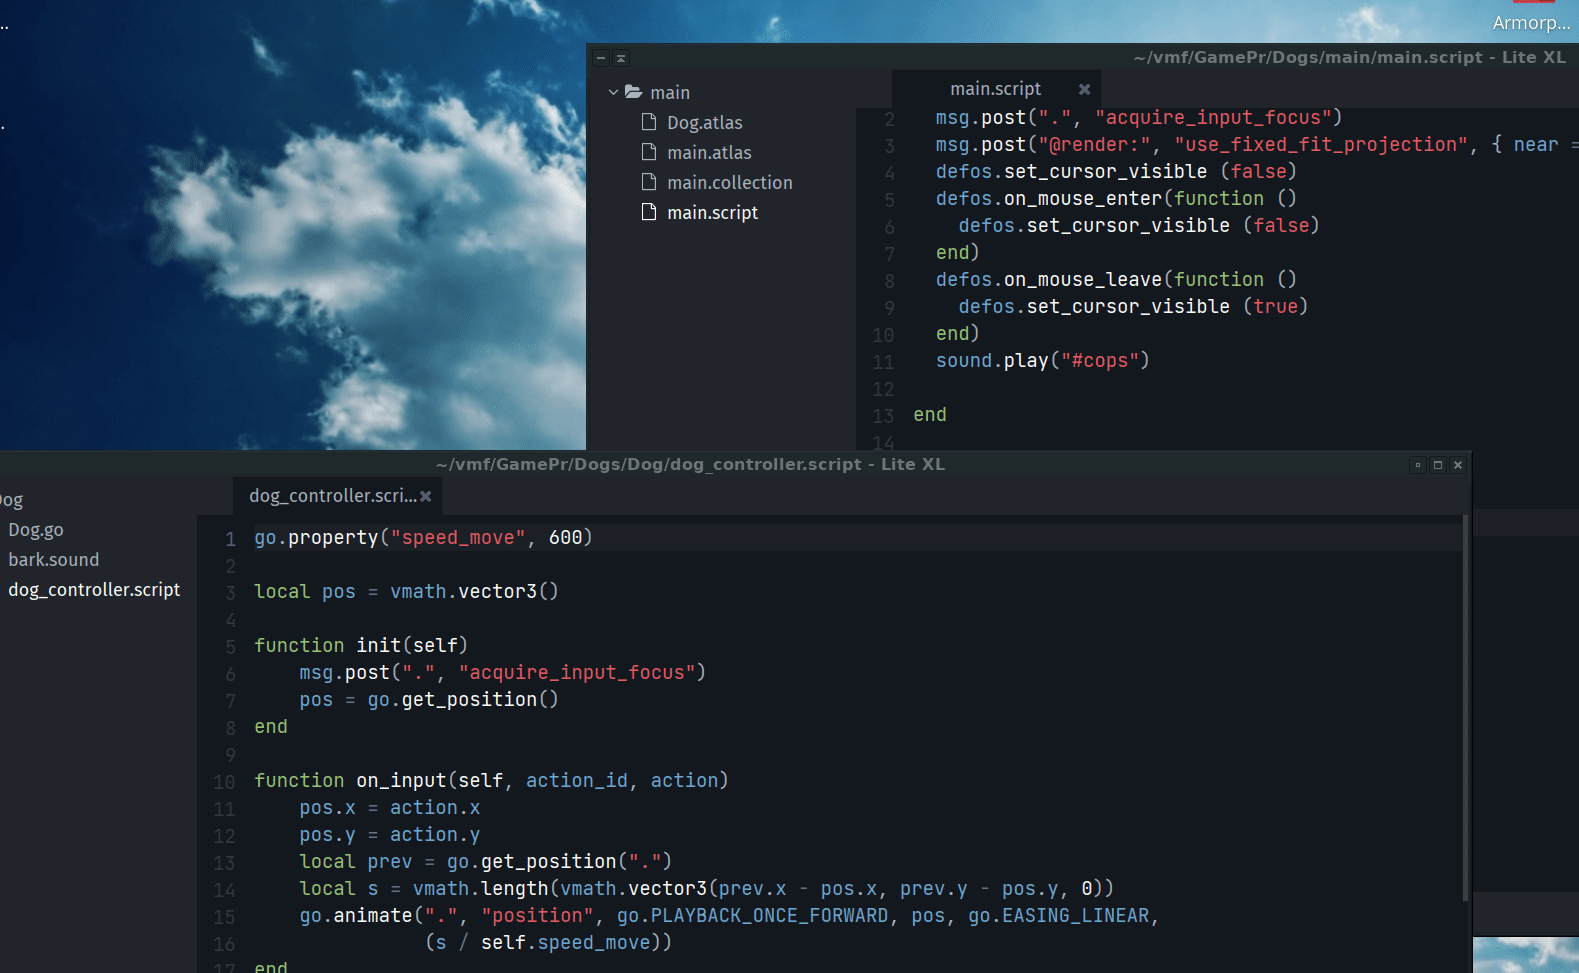Click the '(s / self.speed_move))' line

[549, 943]
